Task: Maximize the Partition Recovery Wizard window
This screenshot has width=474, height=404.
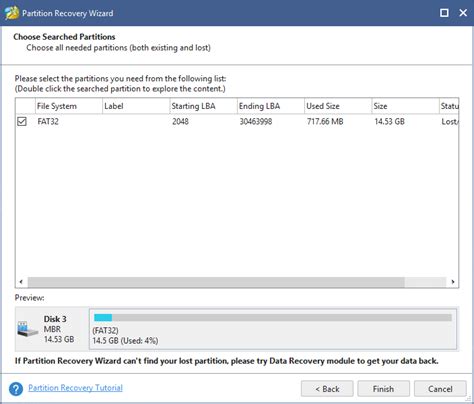Action: [444, 13]
